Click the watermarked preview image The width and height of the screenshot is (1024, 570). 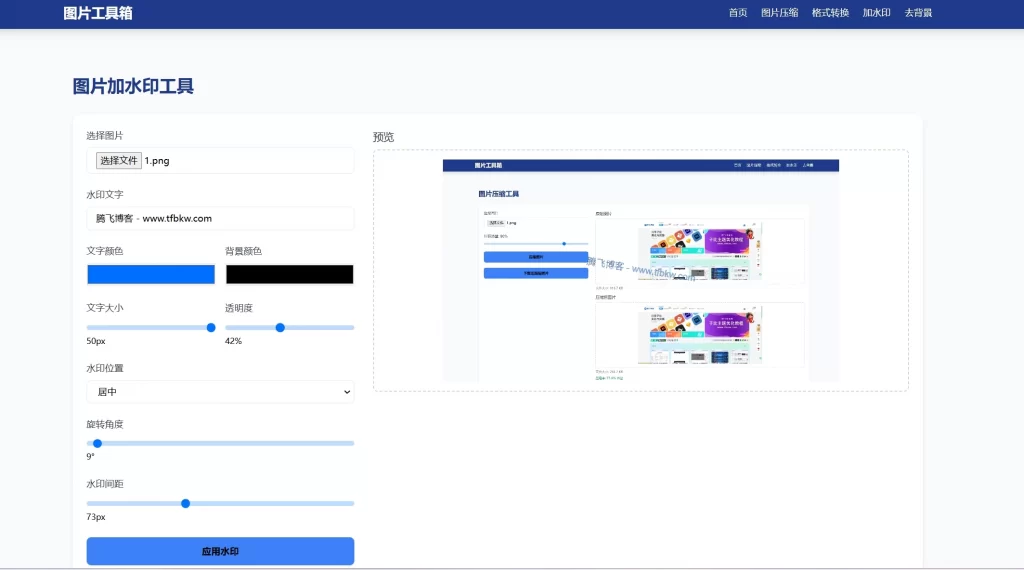point(640,270)
